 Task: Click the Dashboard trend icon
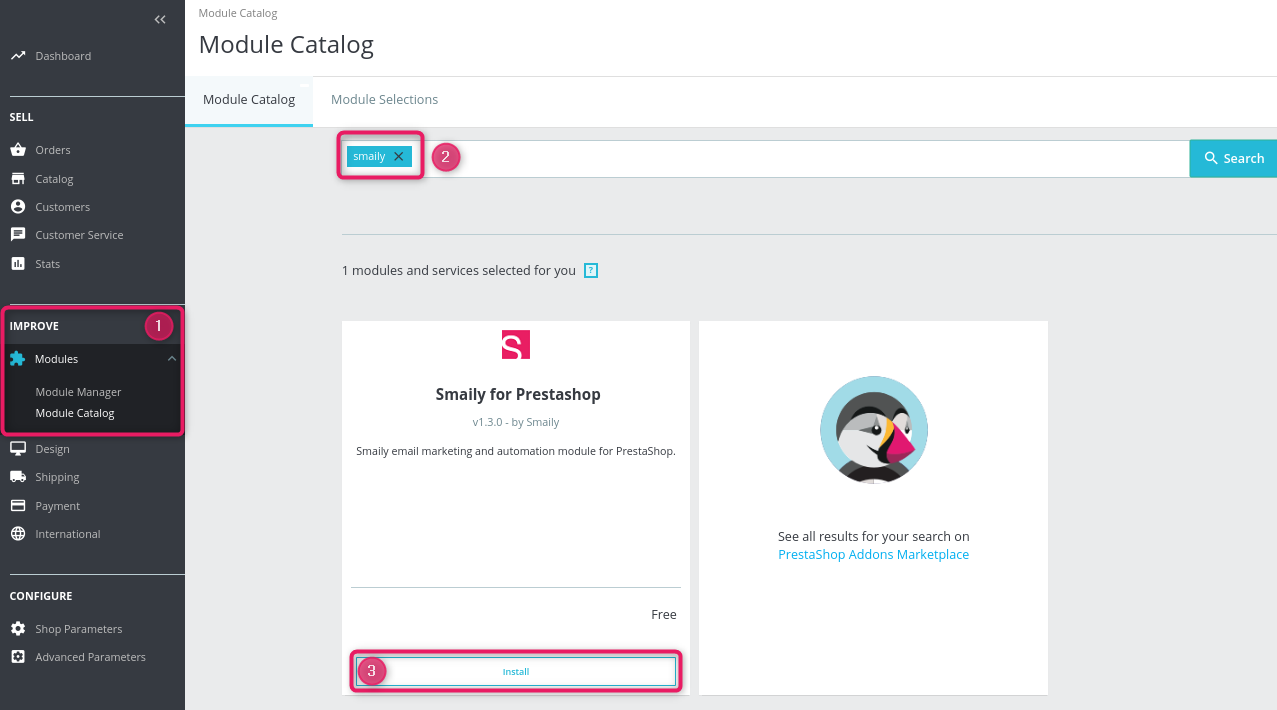click(17, 56)
